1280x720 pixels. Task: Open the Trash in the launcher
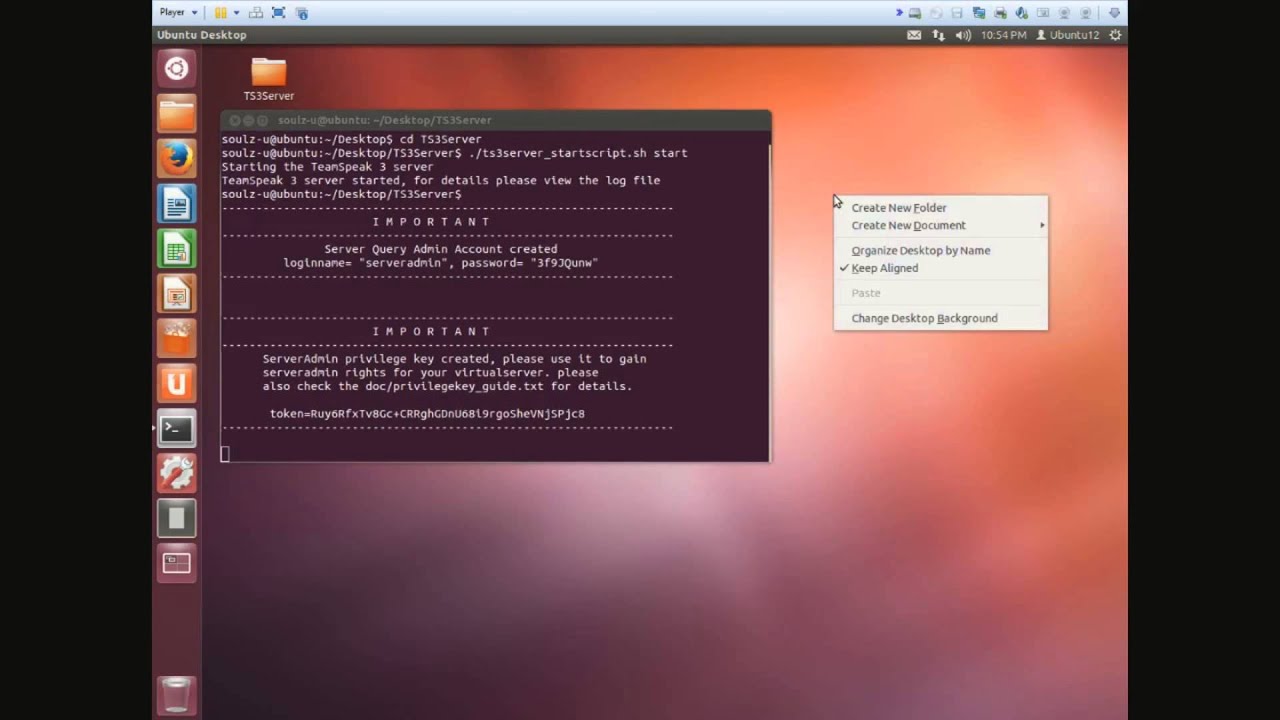coord(176,695)
